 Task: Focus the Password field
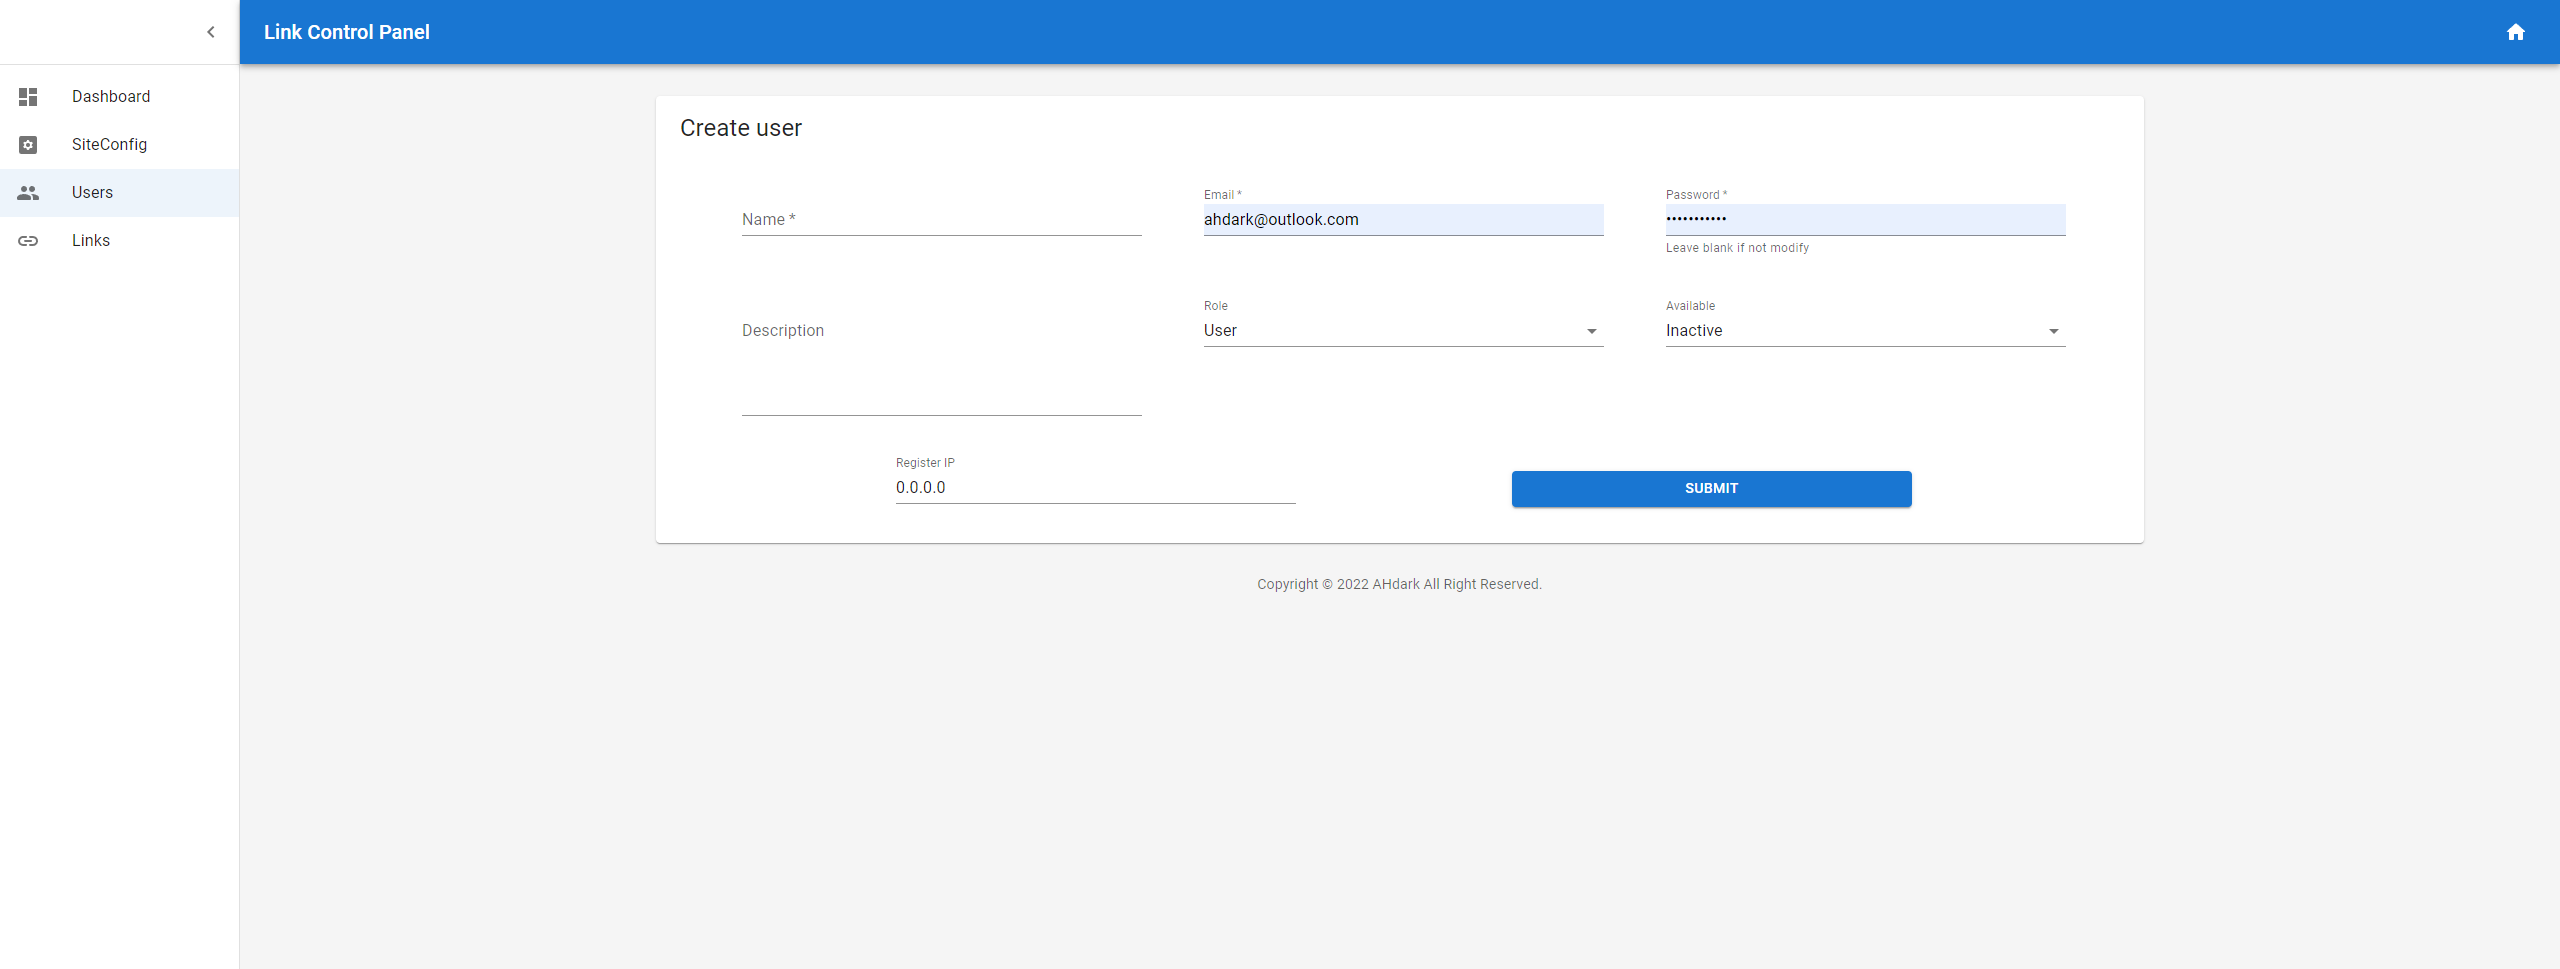tap(1865, 220)
